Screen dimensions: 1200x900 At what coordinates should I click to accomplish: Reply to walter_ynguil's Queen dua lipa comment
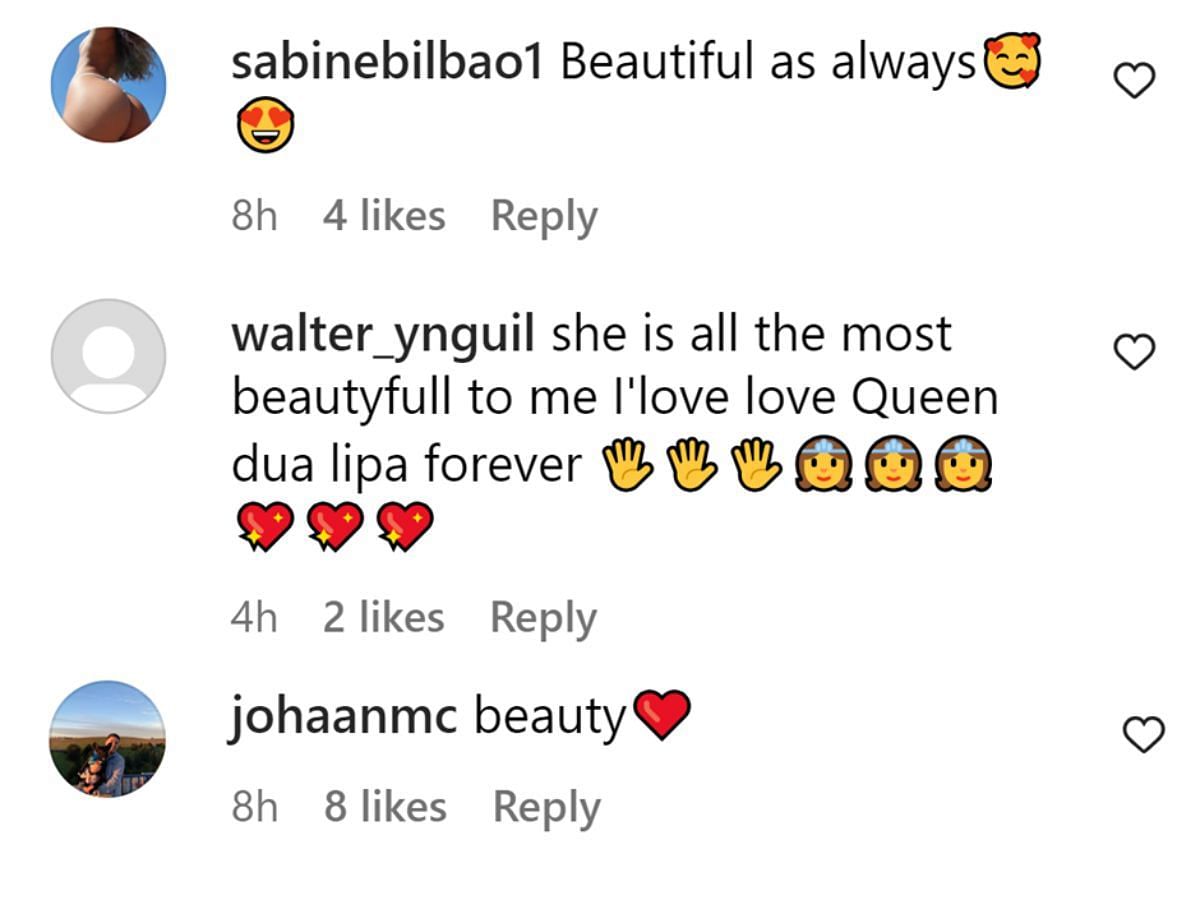(543, 618)
